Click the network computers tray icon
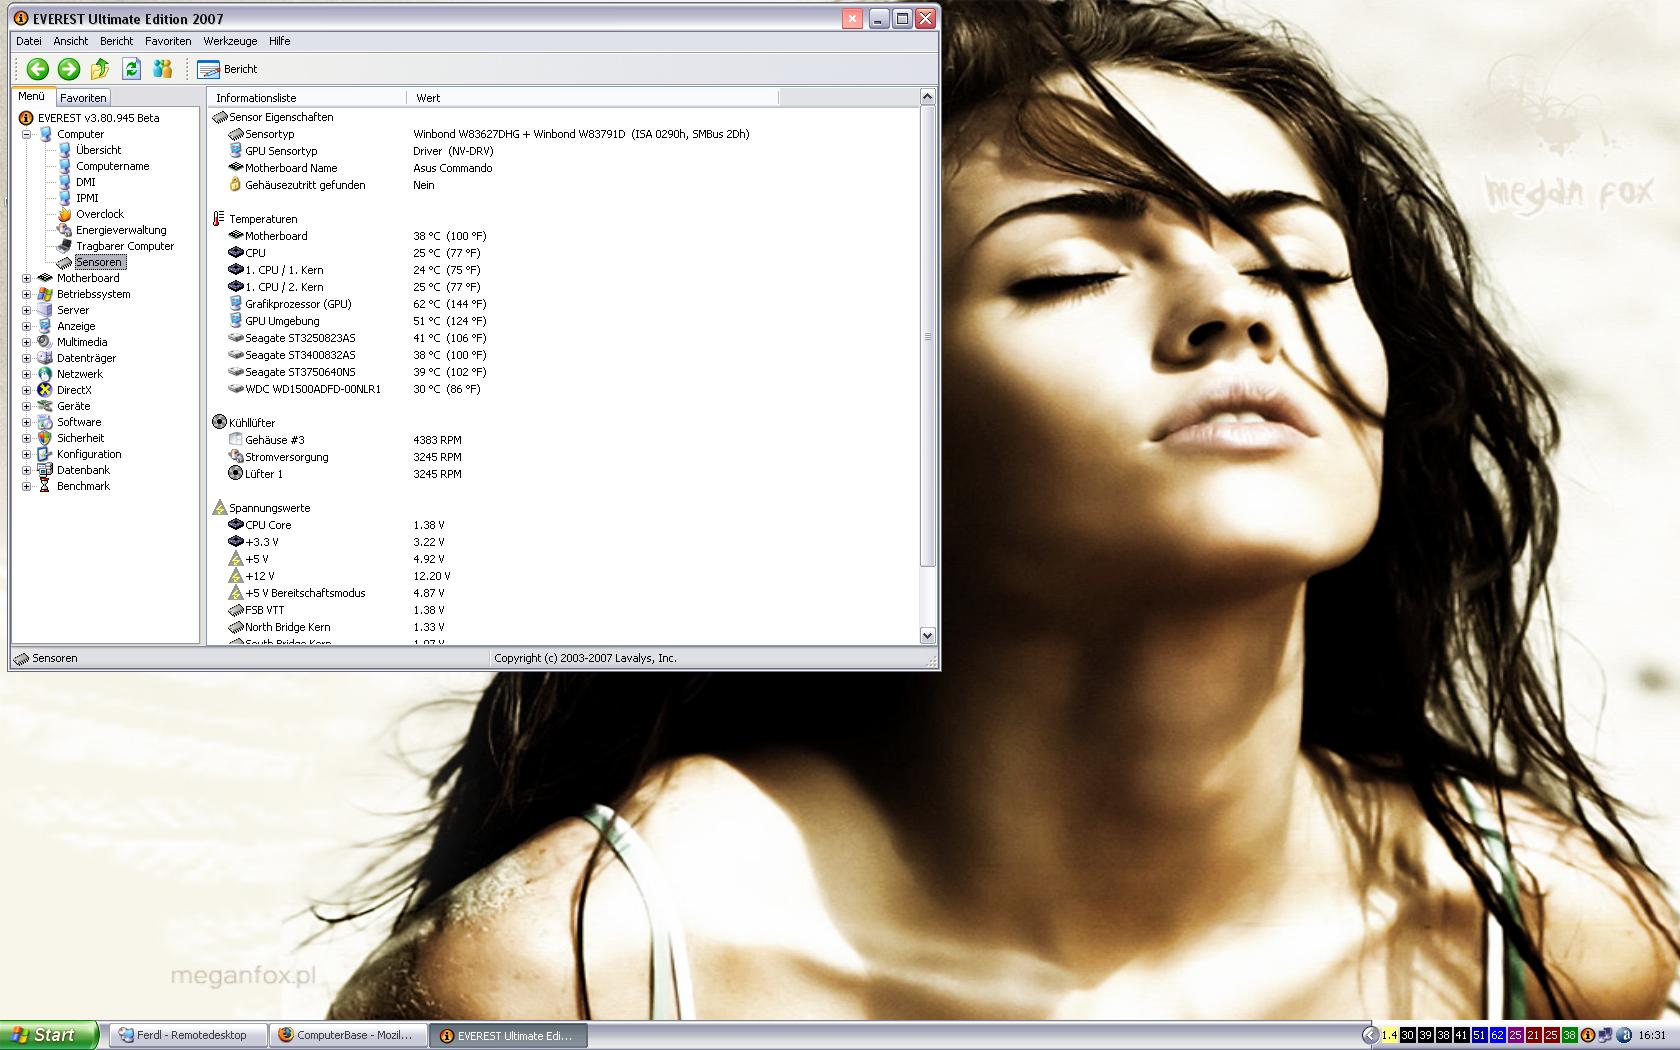1680x1050 pixels. pos(1605,1036)
